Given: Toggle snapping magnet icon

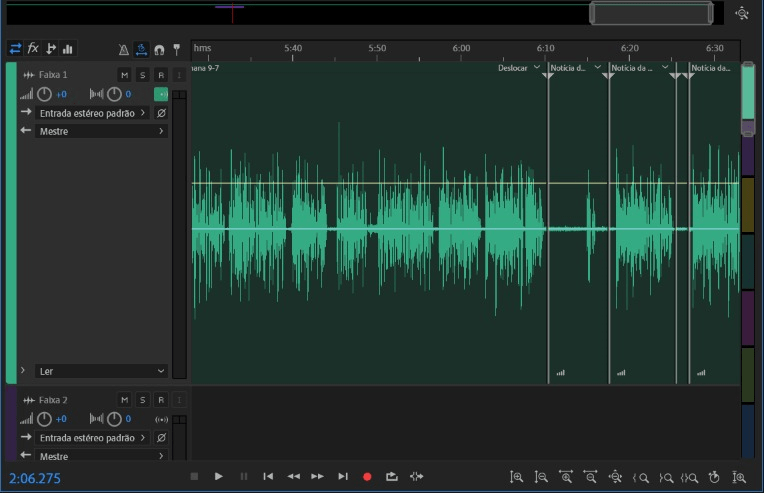Looking at the screenshot, I should [159, 50].
